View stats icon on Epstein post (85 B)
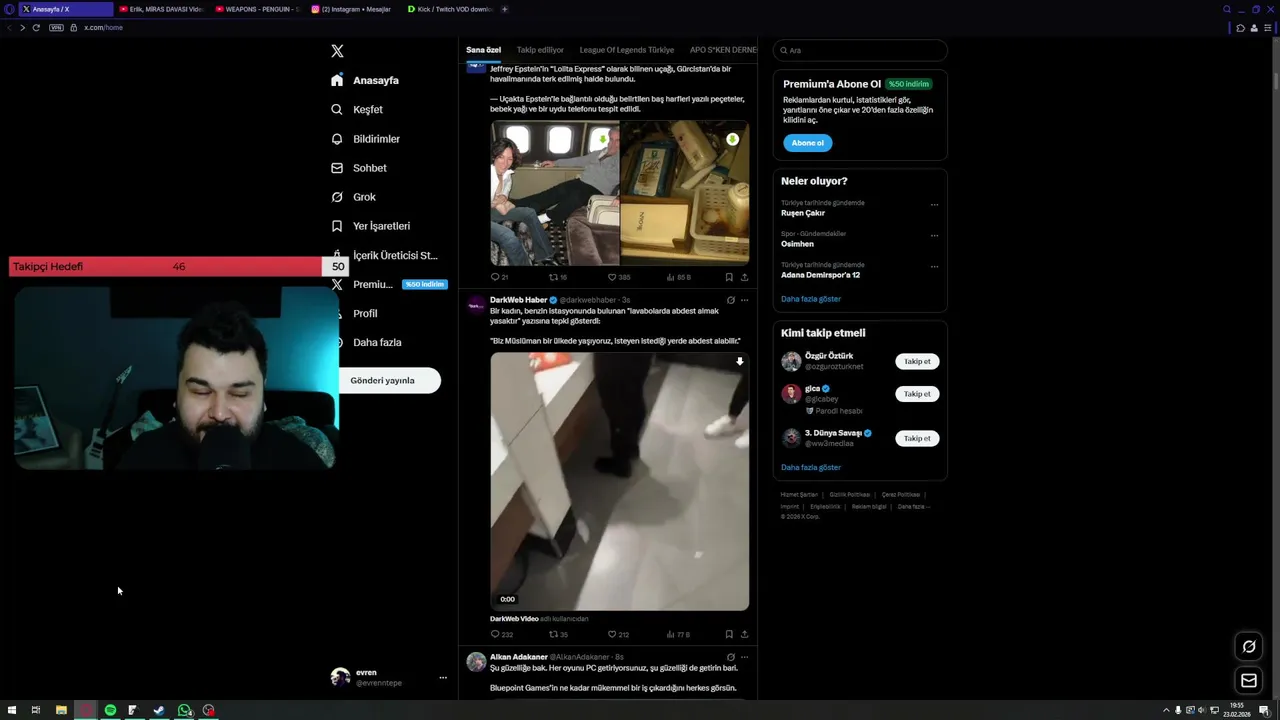 pos(671,277)
